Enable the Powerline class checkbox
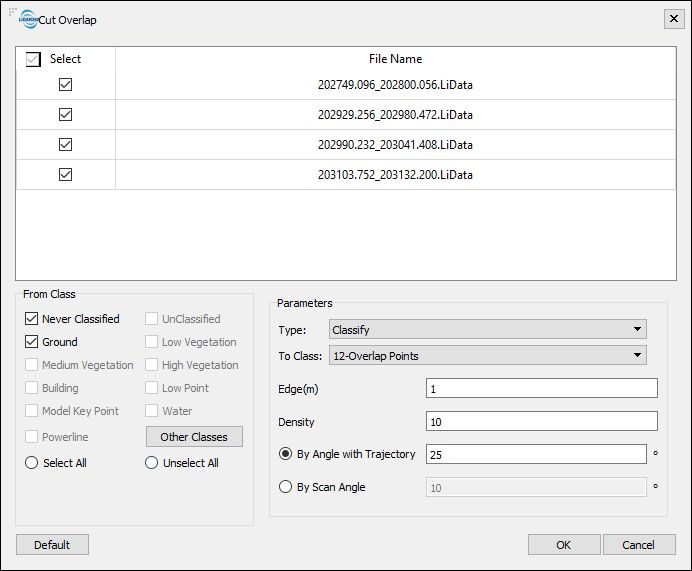 coord(31,436)
